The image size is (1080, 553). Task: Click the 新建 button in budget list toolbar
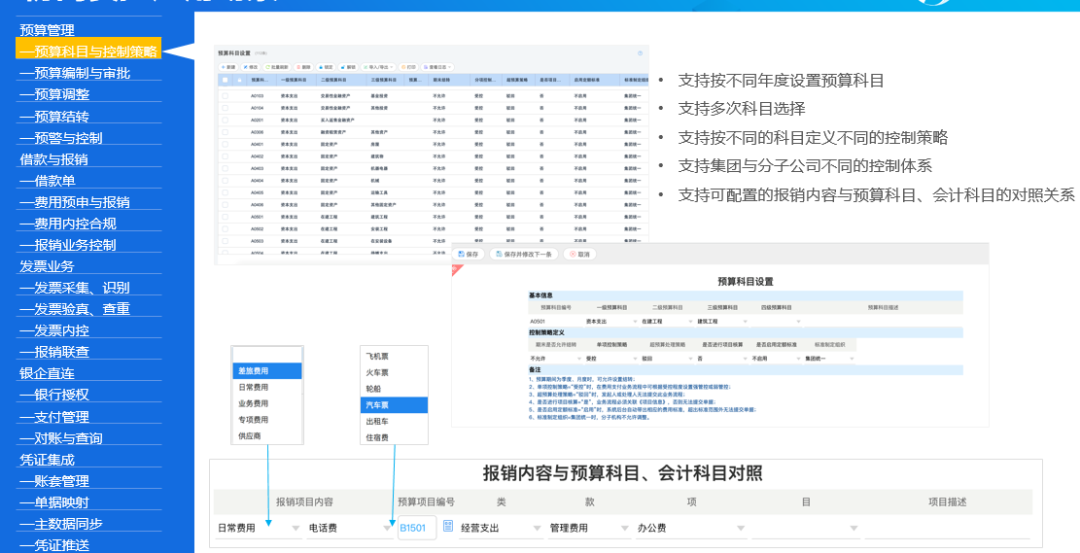point(228,67)
